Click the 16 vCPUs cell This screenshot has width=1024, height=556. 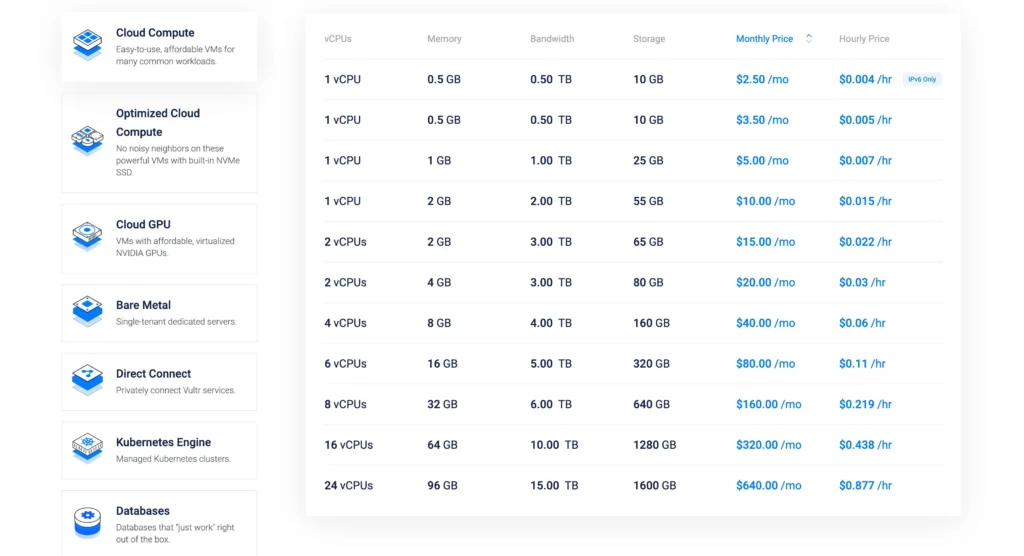[x=349, y=444]
